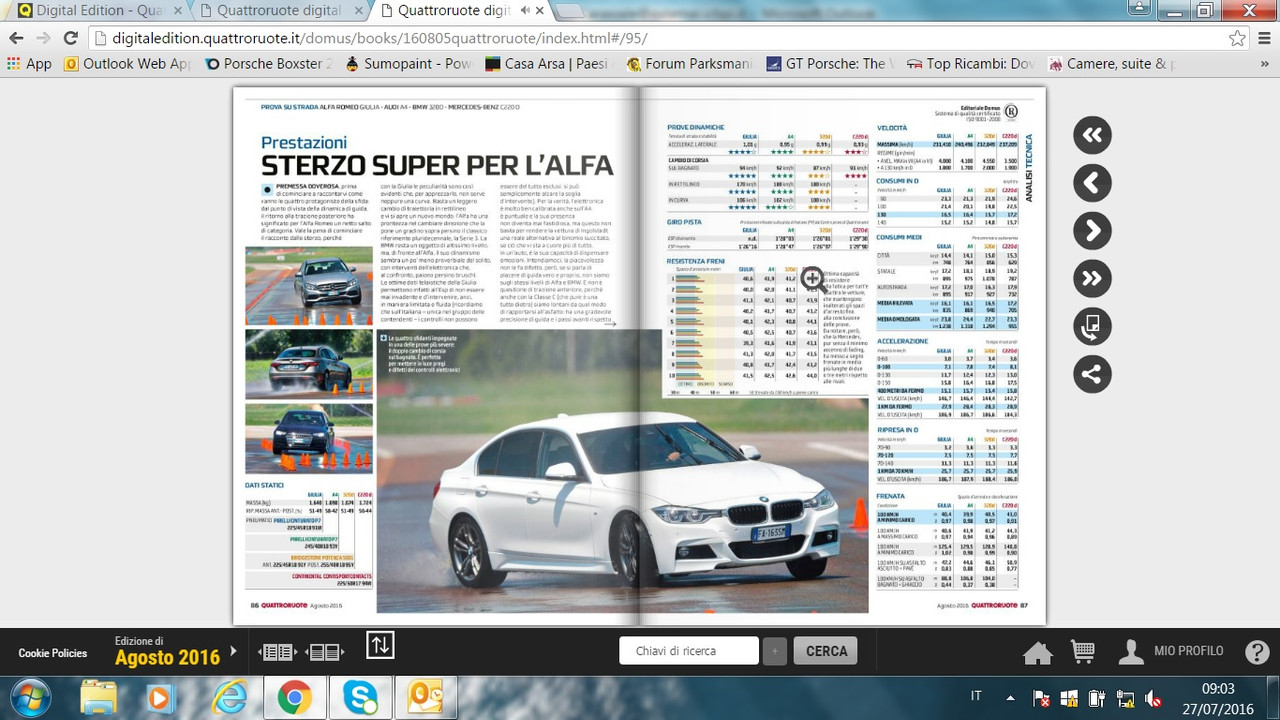
Task: Click the share icon in side panel
Action: (1092, 375)
